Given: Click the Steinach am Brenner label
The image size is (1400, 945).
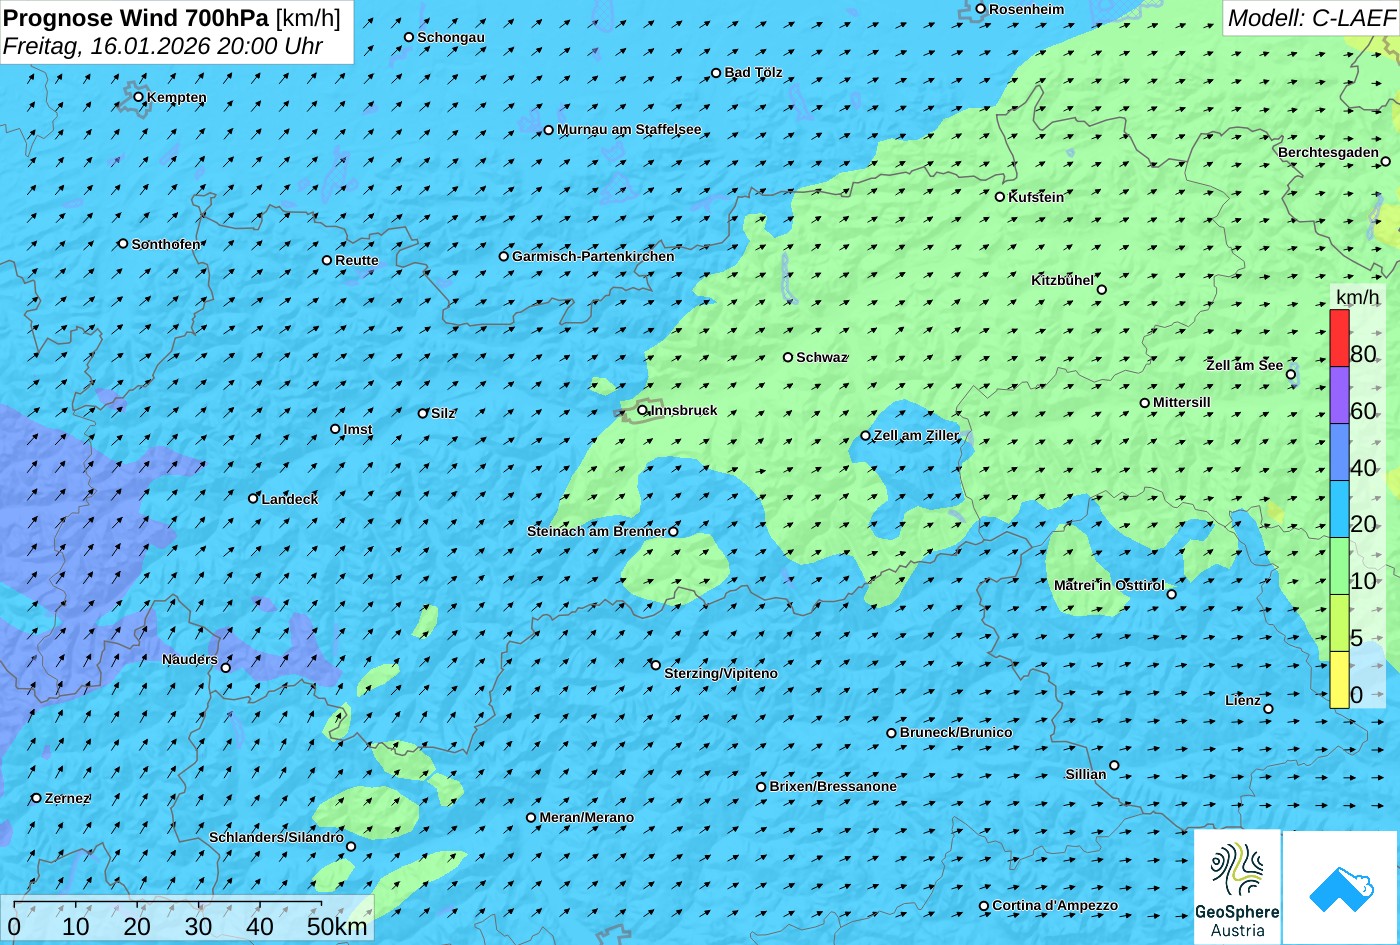Looking at the screenshot, I should (x=596, y=531).
